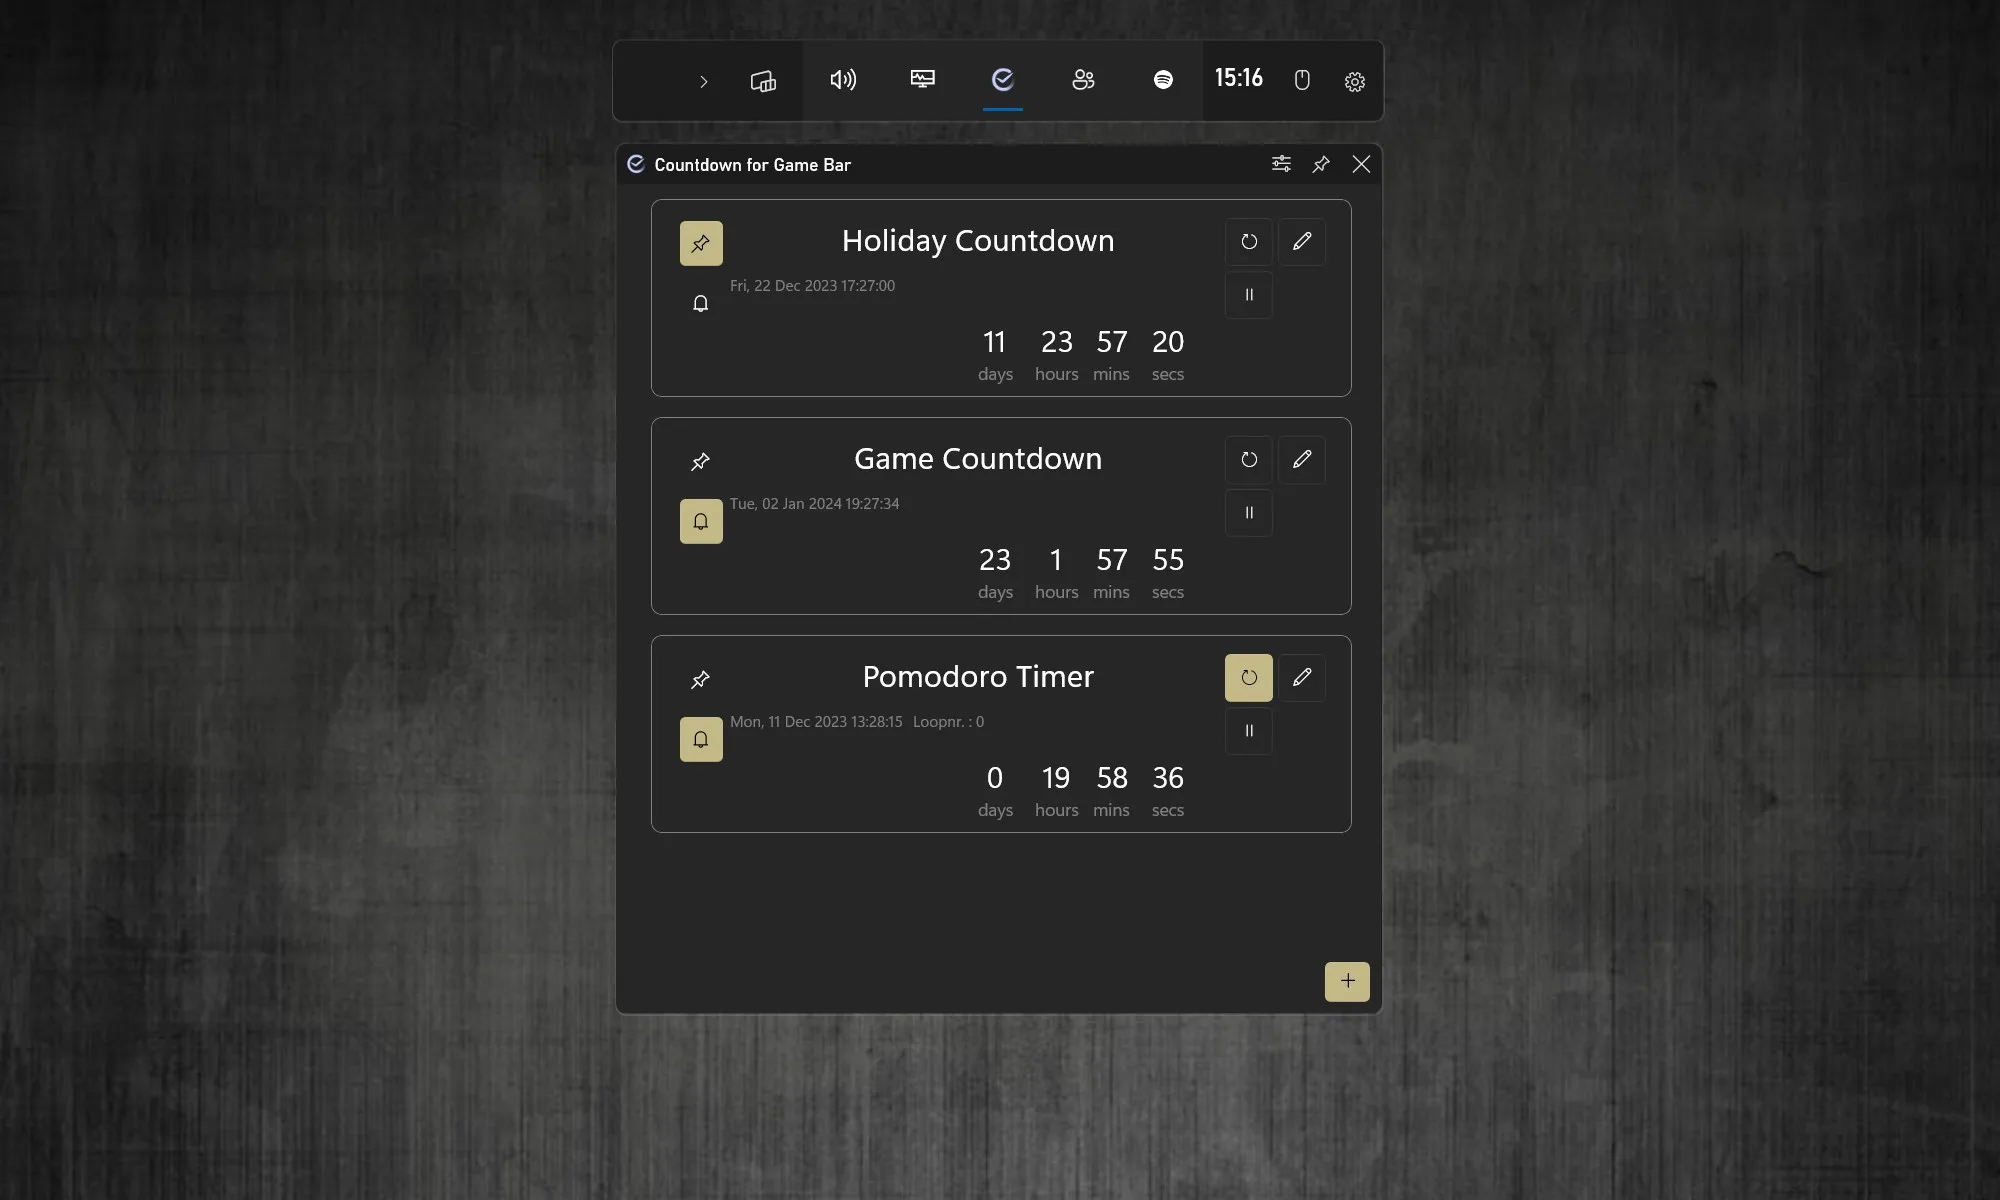Click the Countdown for Game Bar title text
The image size is (2000, 1200).
click(752, 165)
